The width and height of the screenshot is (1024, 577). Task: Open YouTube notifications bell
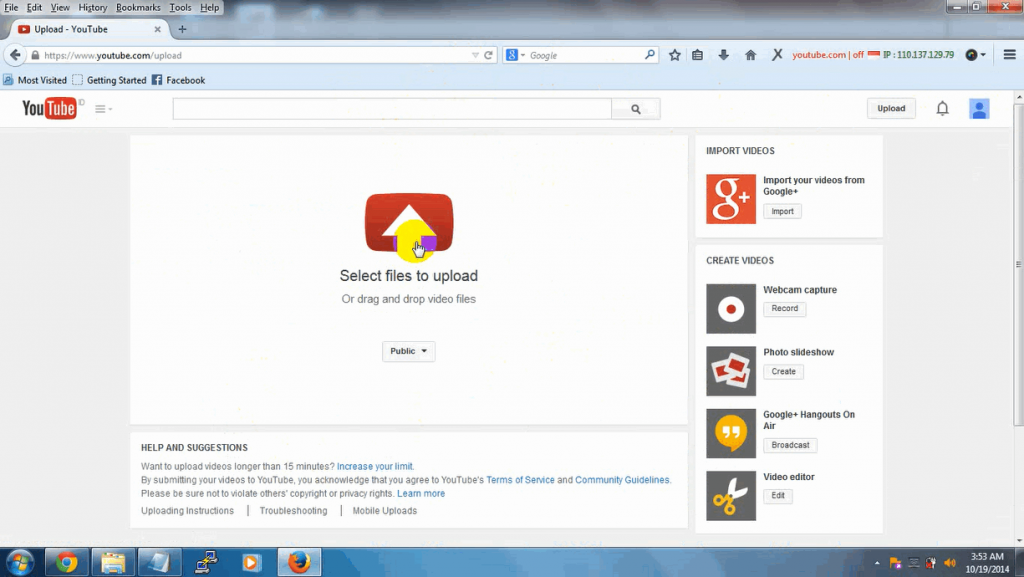(x=941, y=108)
